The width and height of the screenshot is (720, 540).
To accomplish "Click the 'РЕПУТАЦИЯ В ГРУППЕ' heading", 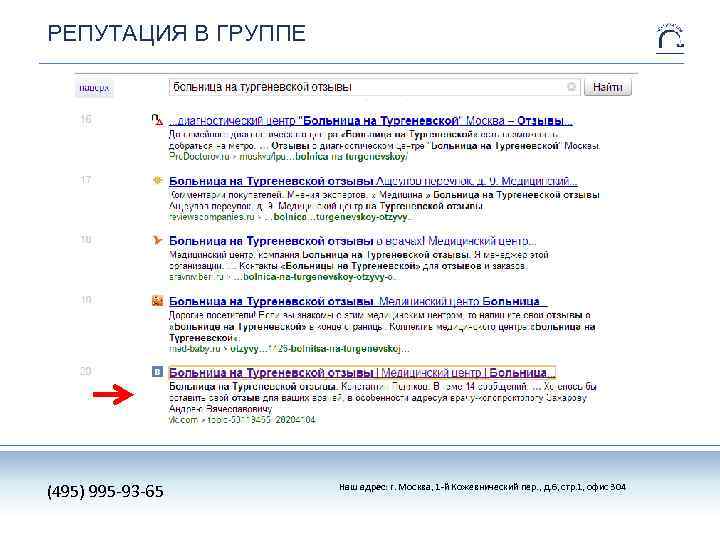I will pyautogui.click(x=177, y=34).
